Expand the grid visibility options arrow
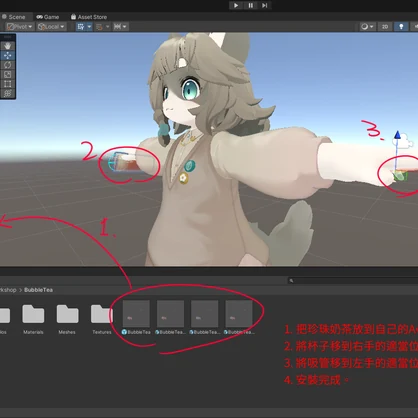Viewport: 418px width, 418px height. [x=89, y=27]
